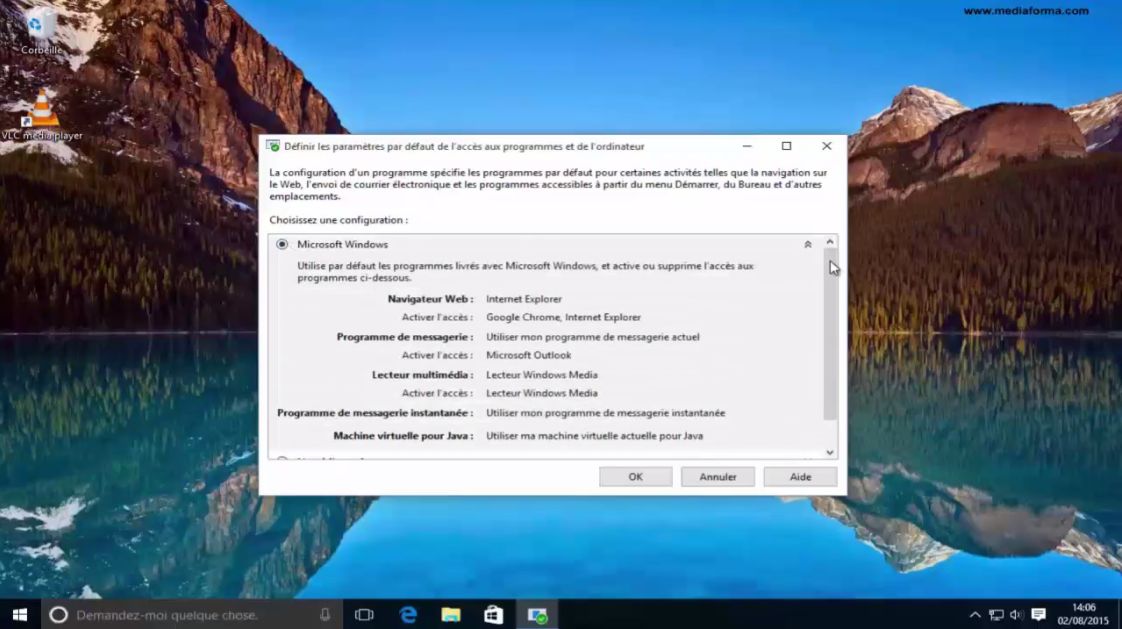Open the Action Center notifications icon
This screenshot has width=1122, height=629.
[x=1038, y=615]
